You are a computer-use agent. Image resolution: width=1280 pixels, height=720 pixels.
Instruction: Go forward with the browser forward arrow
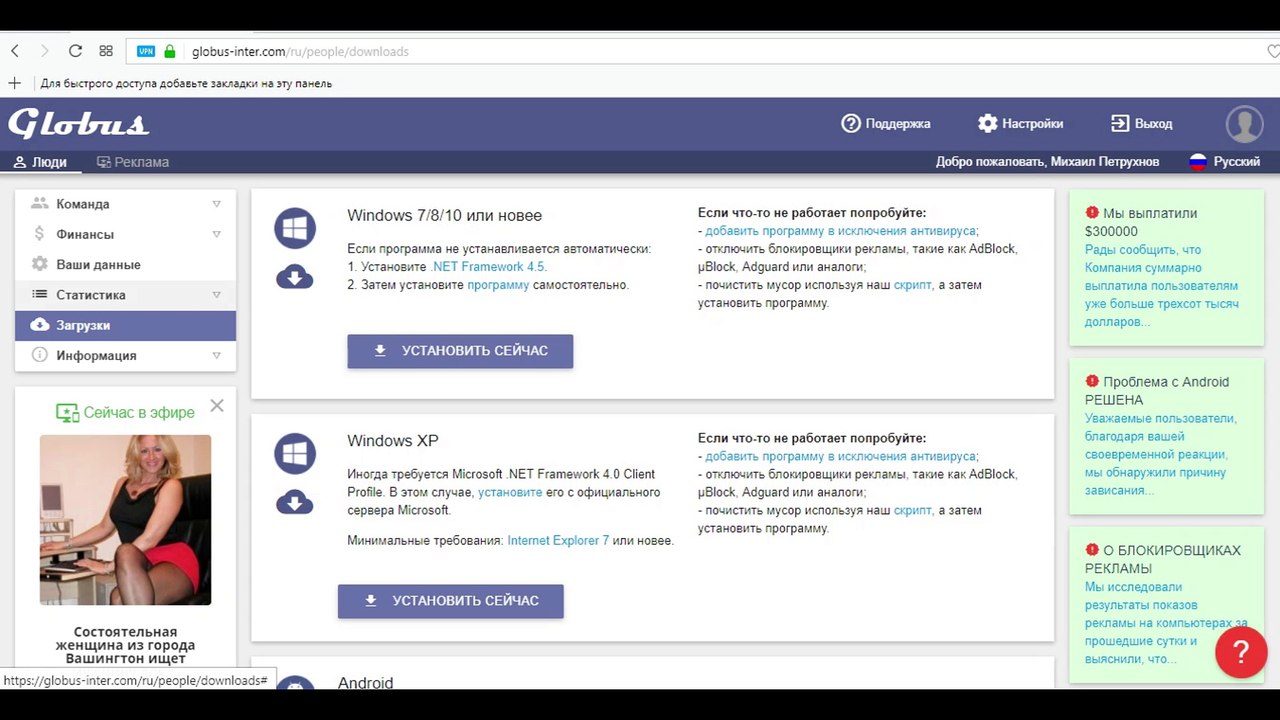point(44,51)
